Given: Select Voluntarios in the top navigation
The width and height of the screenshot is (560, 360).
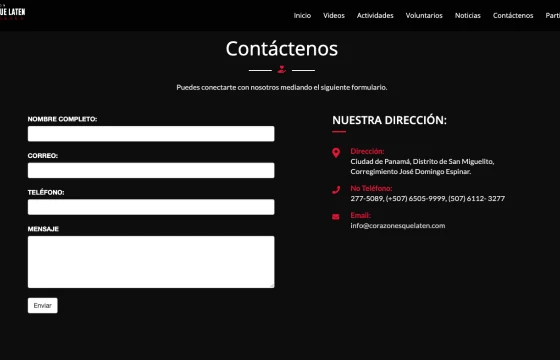Looking at the screenshot, I should point(424,15).
